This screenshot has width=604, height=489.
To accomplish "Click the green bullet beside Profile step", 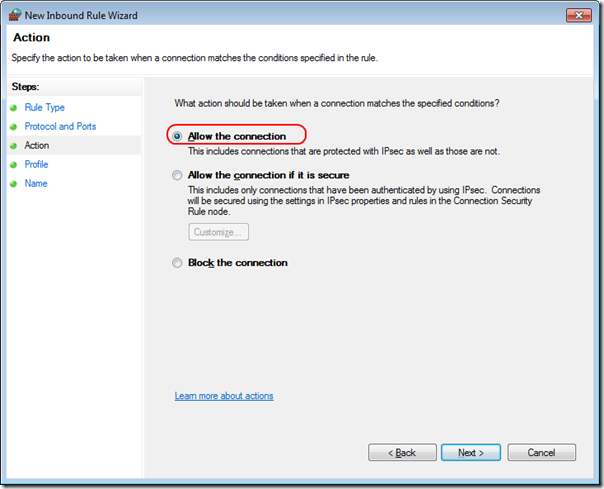I will click(14, 165).
